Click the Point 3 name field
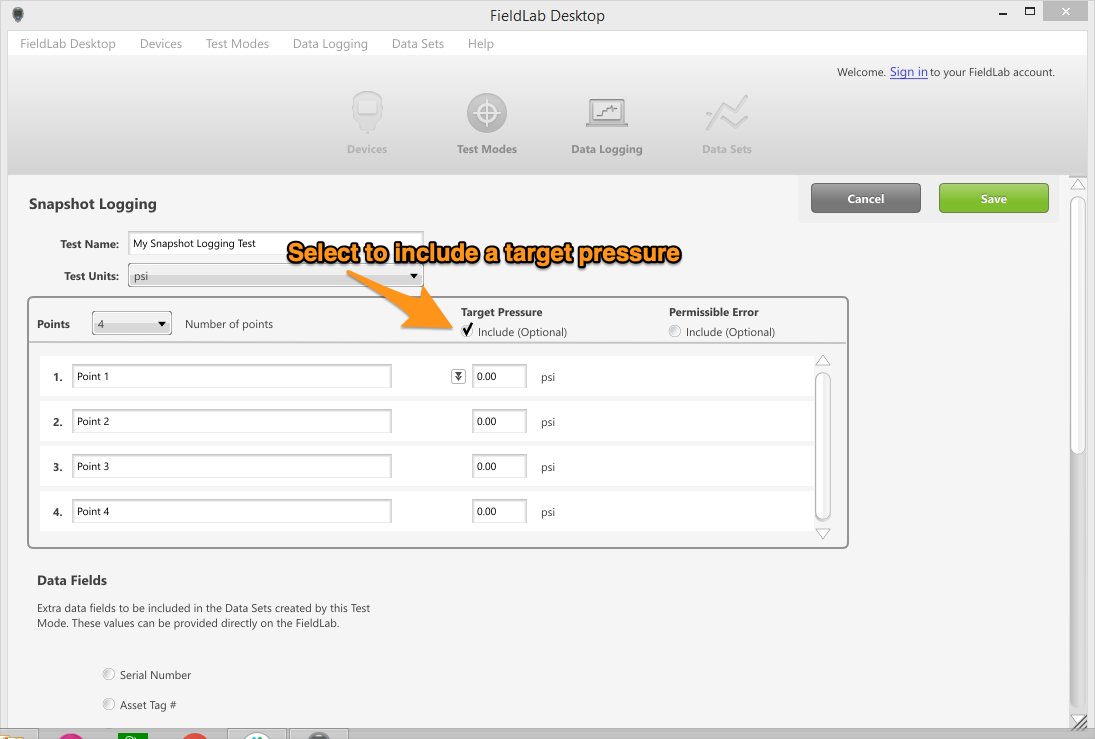1095x739 pixels. (x=232, y=467)
